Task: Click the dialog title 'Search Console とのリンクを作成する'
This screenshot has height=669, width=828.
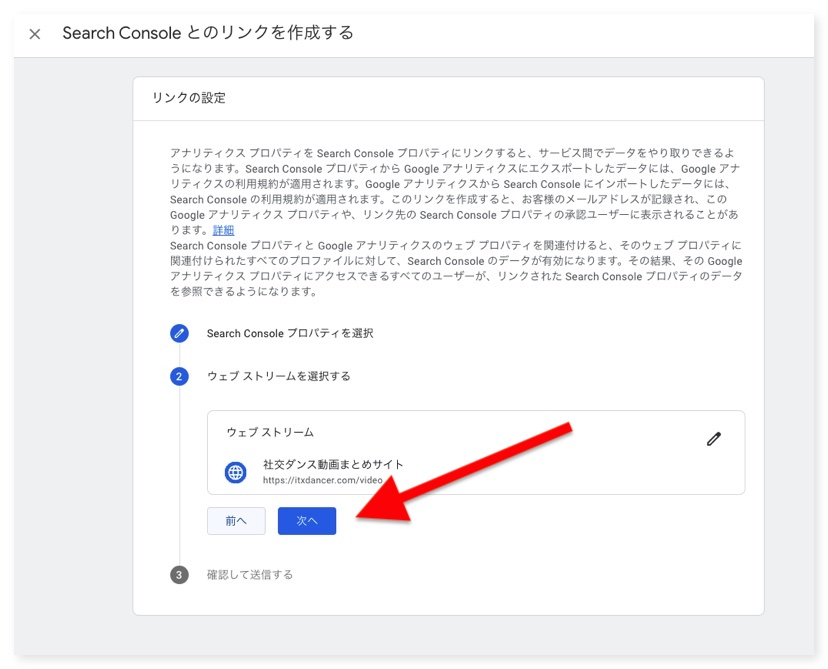Action: [208, 33]
